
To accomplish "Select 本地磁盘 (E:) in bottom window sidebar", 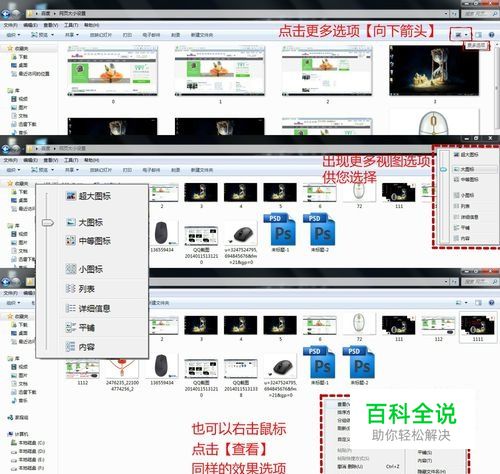I will [x=28, y=460].
